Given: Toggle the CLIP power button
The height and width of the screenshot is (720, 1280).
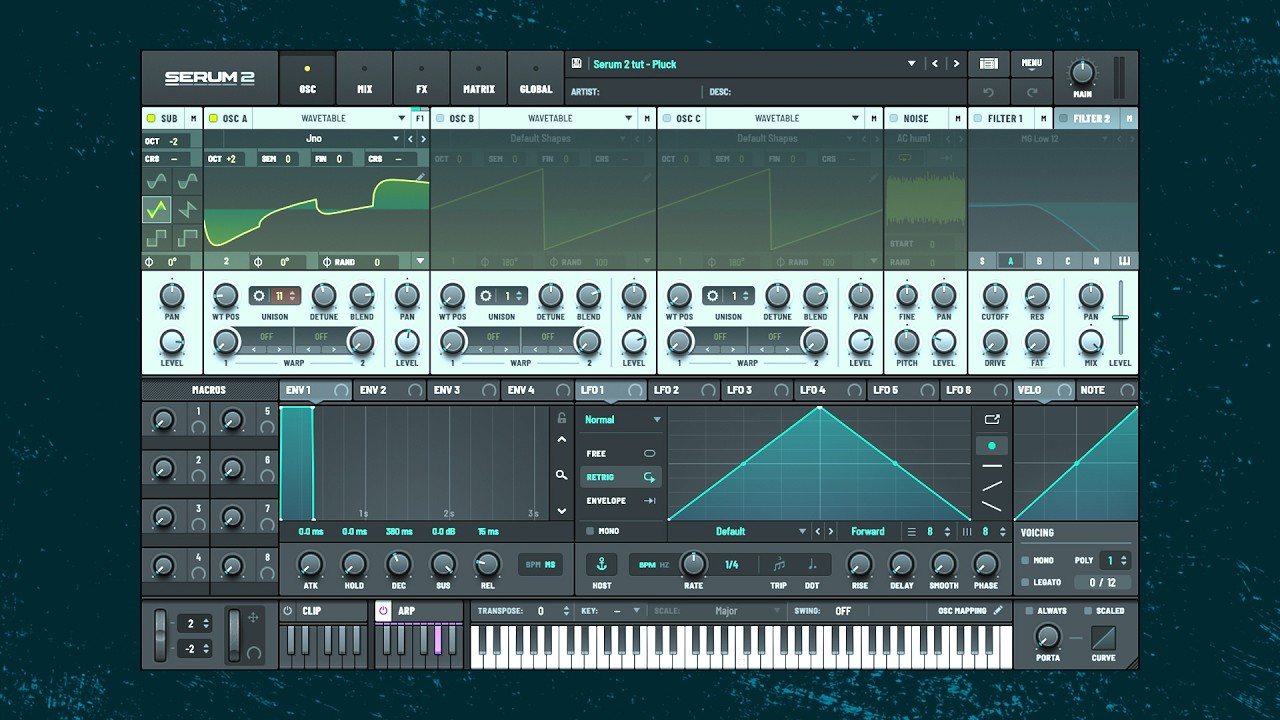Looking at the screenshot, I should [288, 610].
